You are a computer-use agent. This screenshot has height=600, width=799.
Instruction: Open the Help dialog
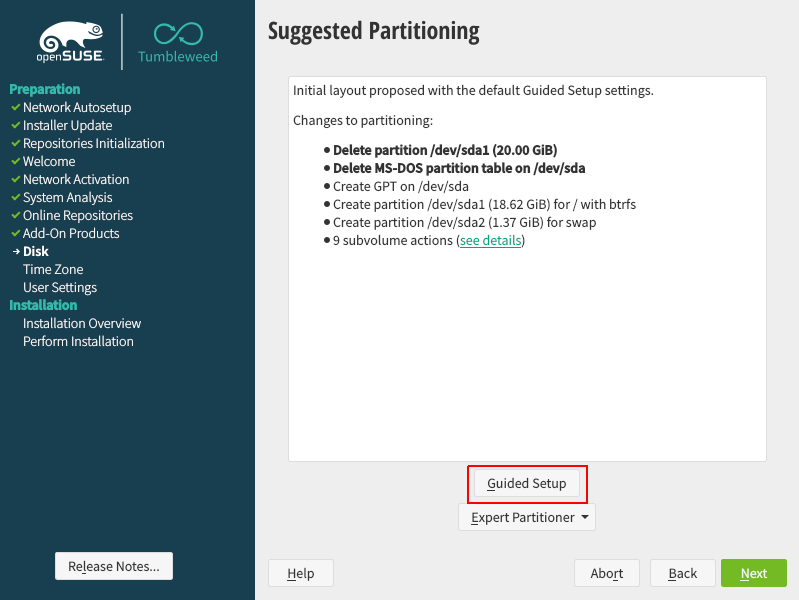coord(301,573)
